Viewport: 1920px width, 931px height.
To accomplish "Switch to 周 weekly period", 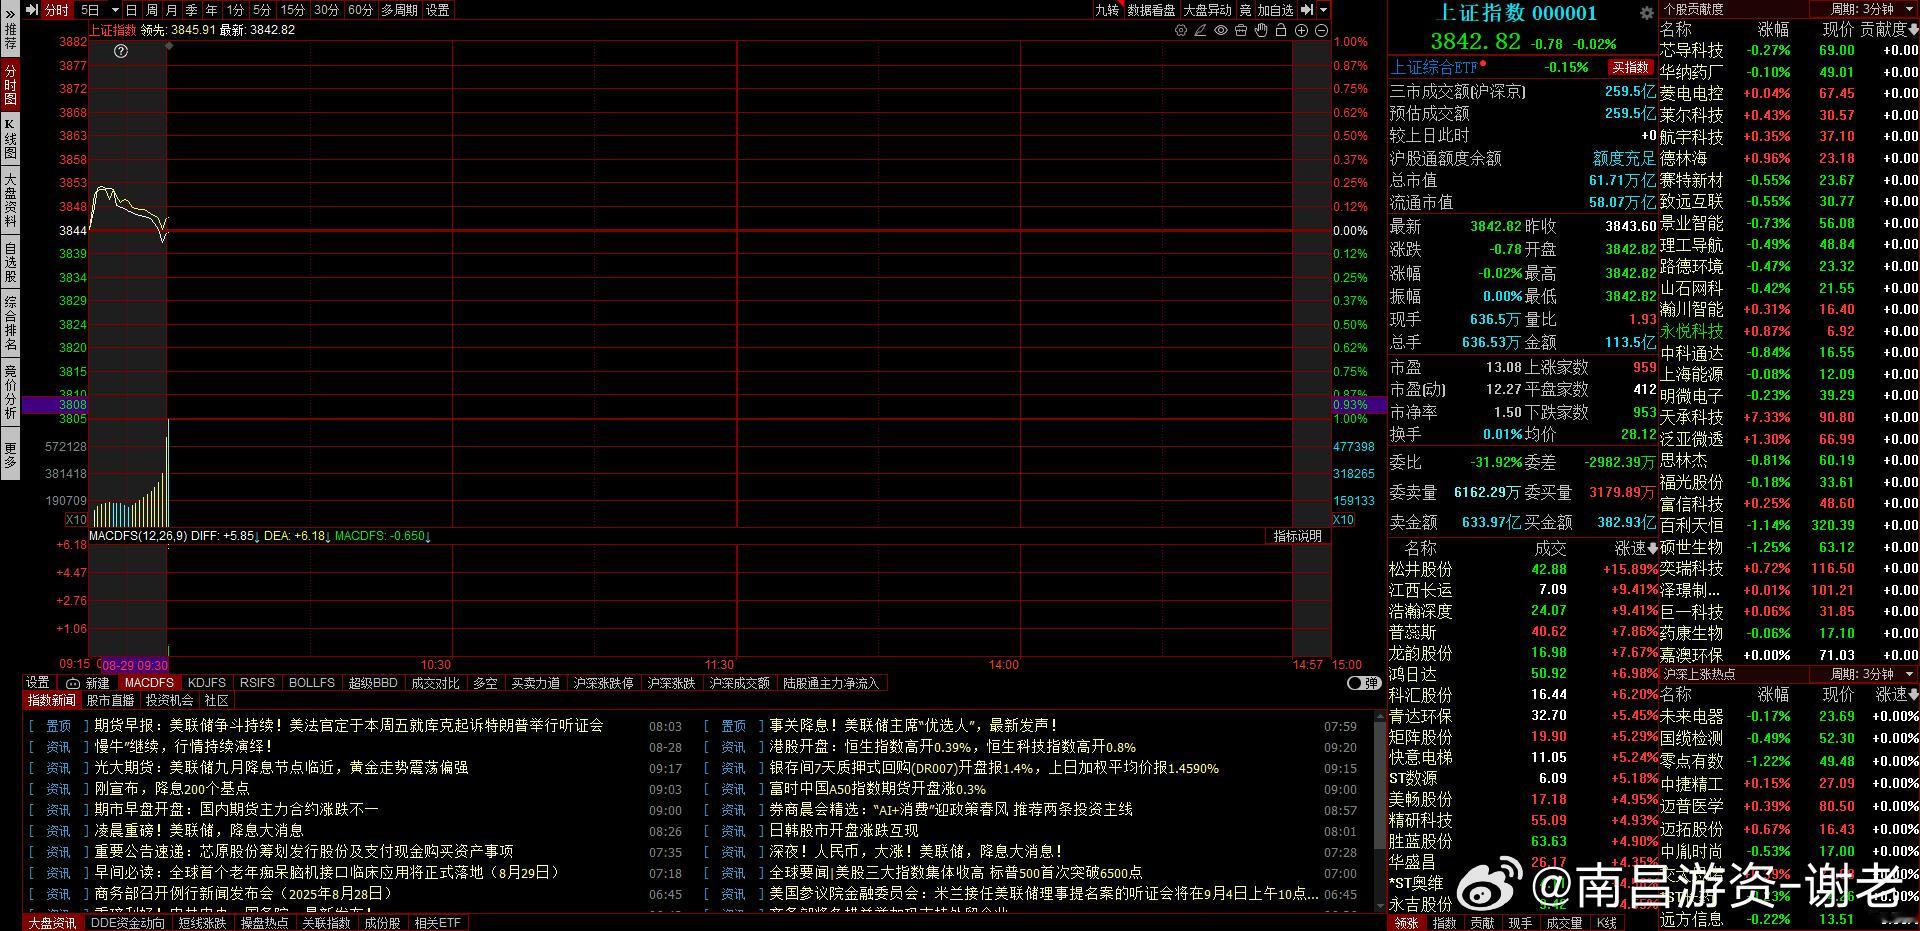I will [151, 10].
